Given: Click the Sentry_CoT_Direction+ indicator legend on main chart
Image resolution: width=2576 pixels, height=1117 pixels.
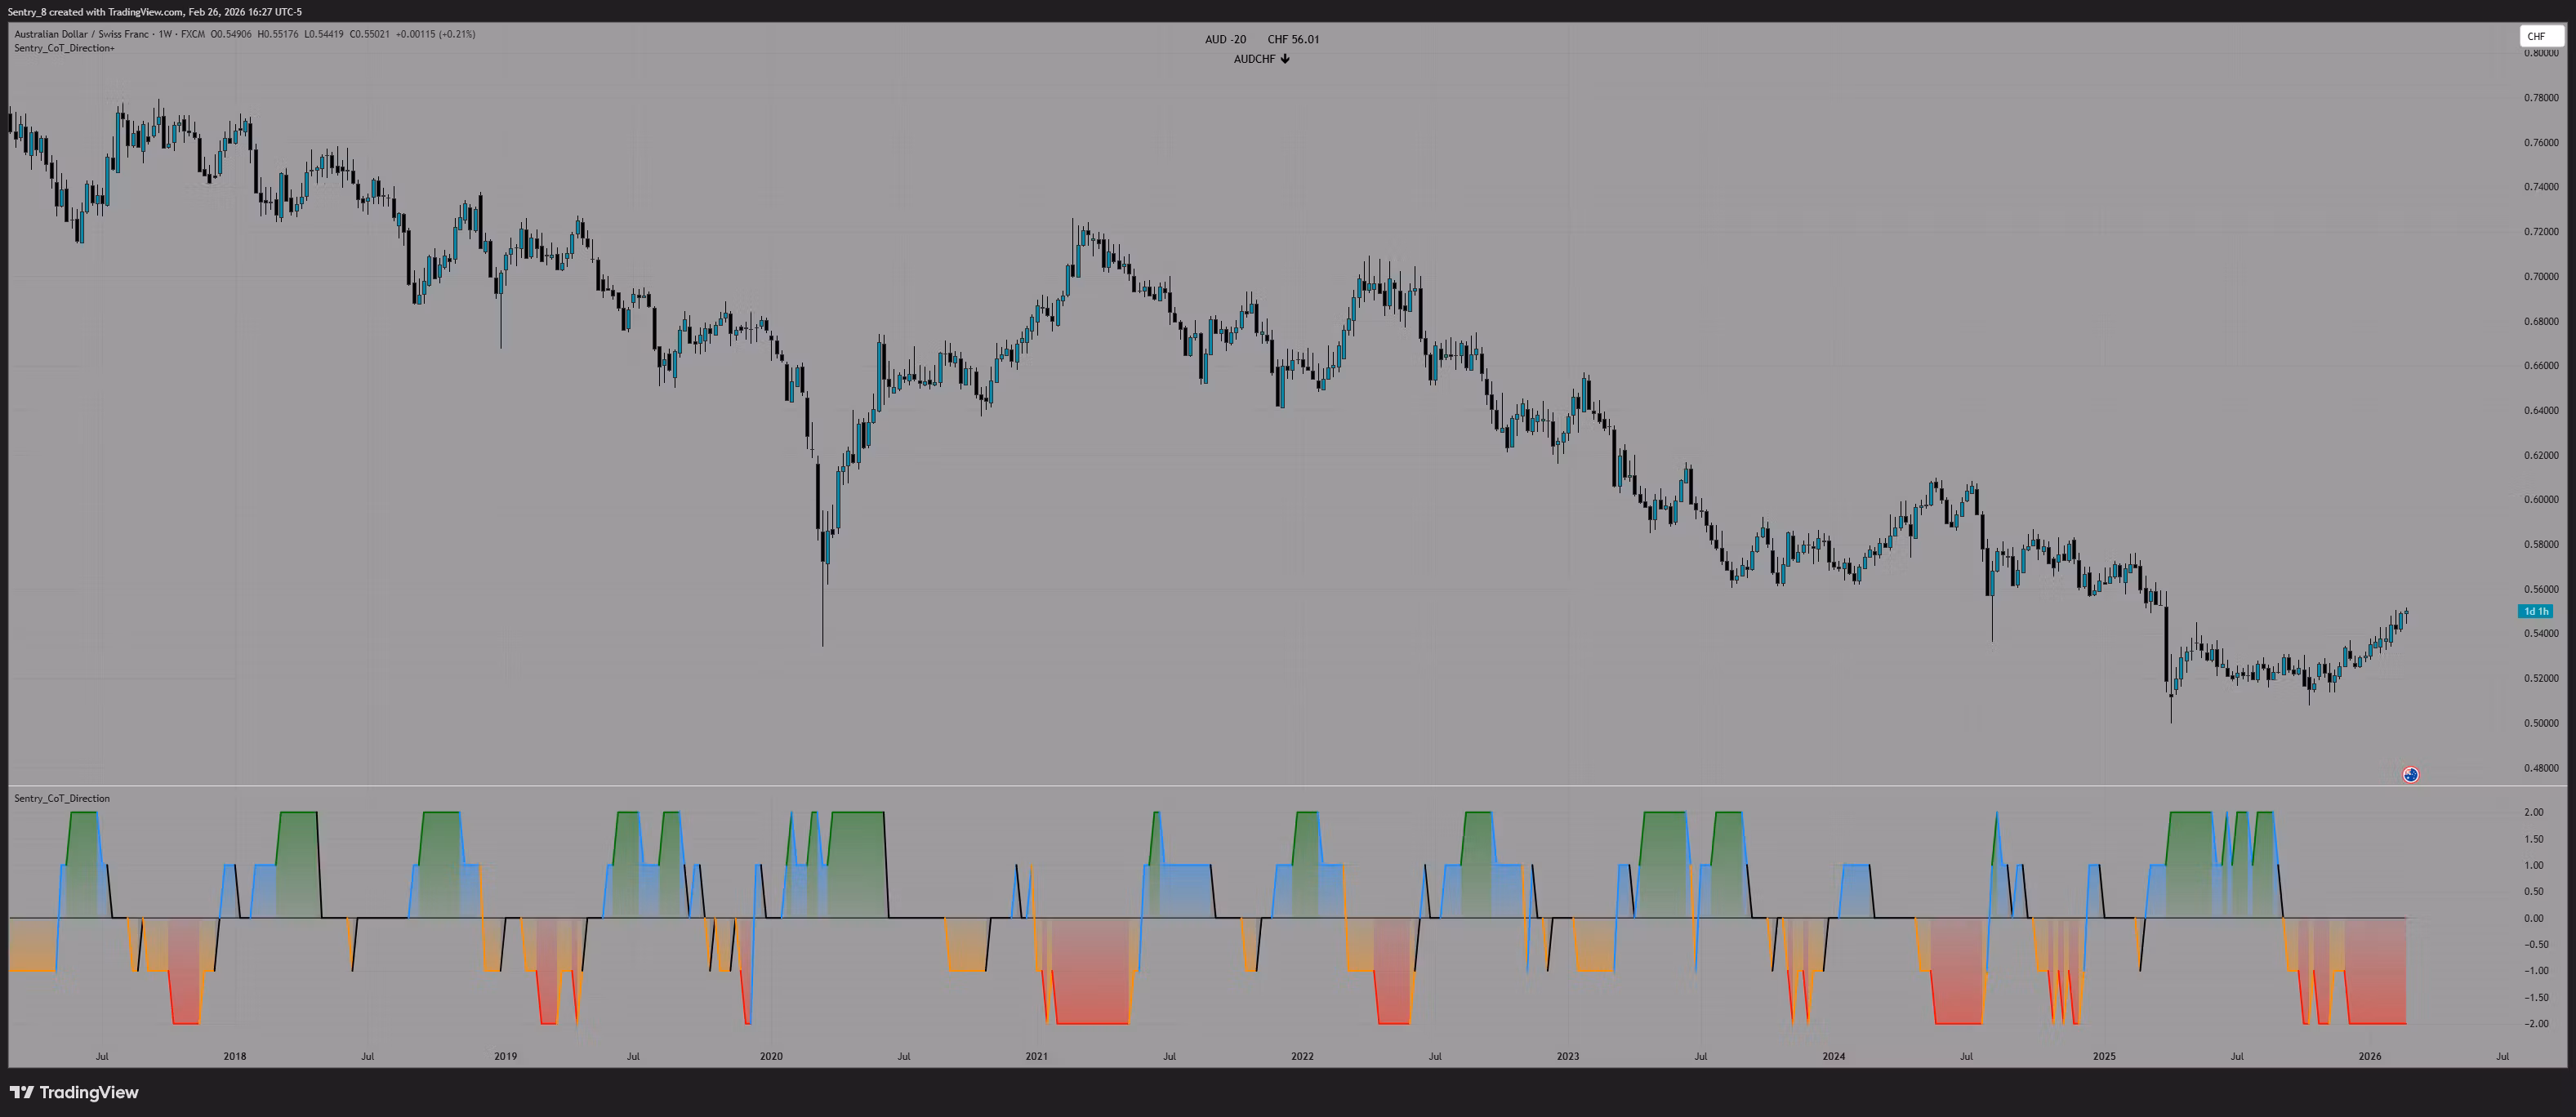Looking at the screenshot, I should tap(64, 48).
